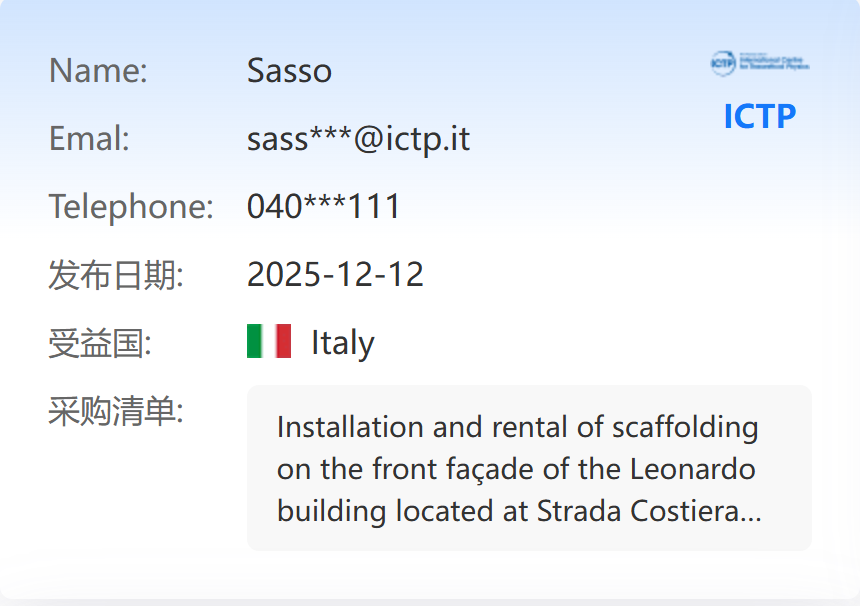Click the Italy country name

pos(342,342)
